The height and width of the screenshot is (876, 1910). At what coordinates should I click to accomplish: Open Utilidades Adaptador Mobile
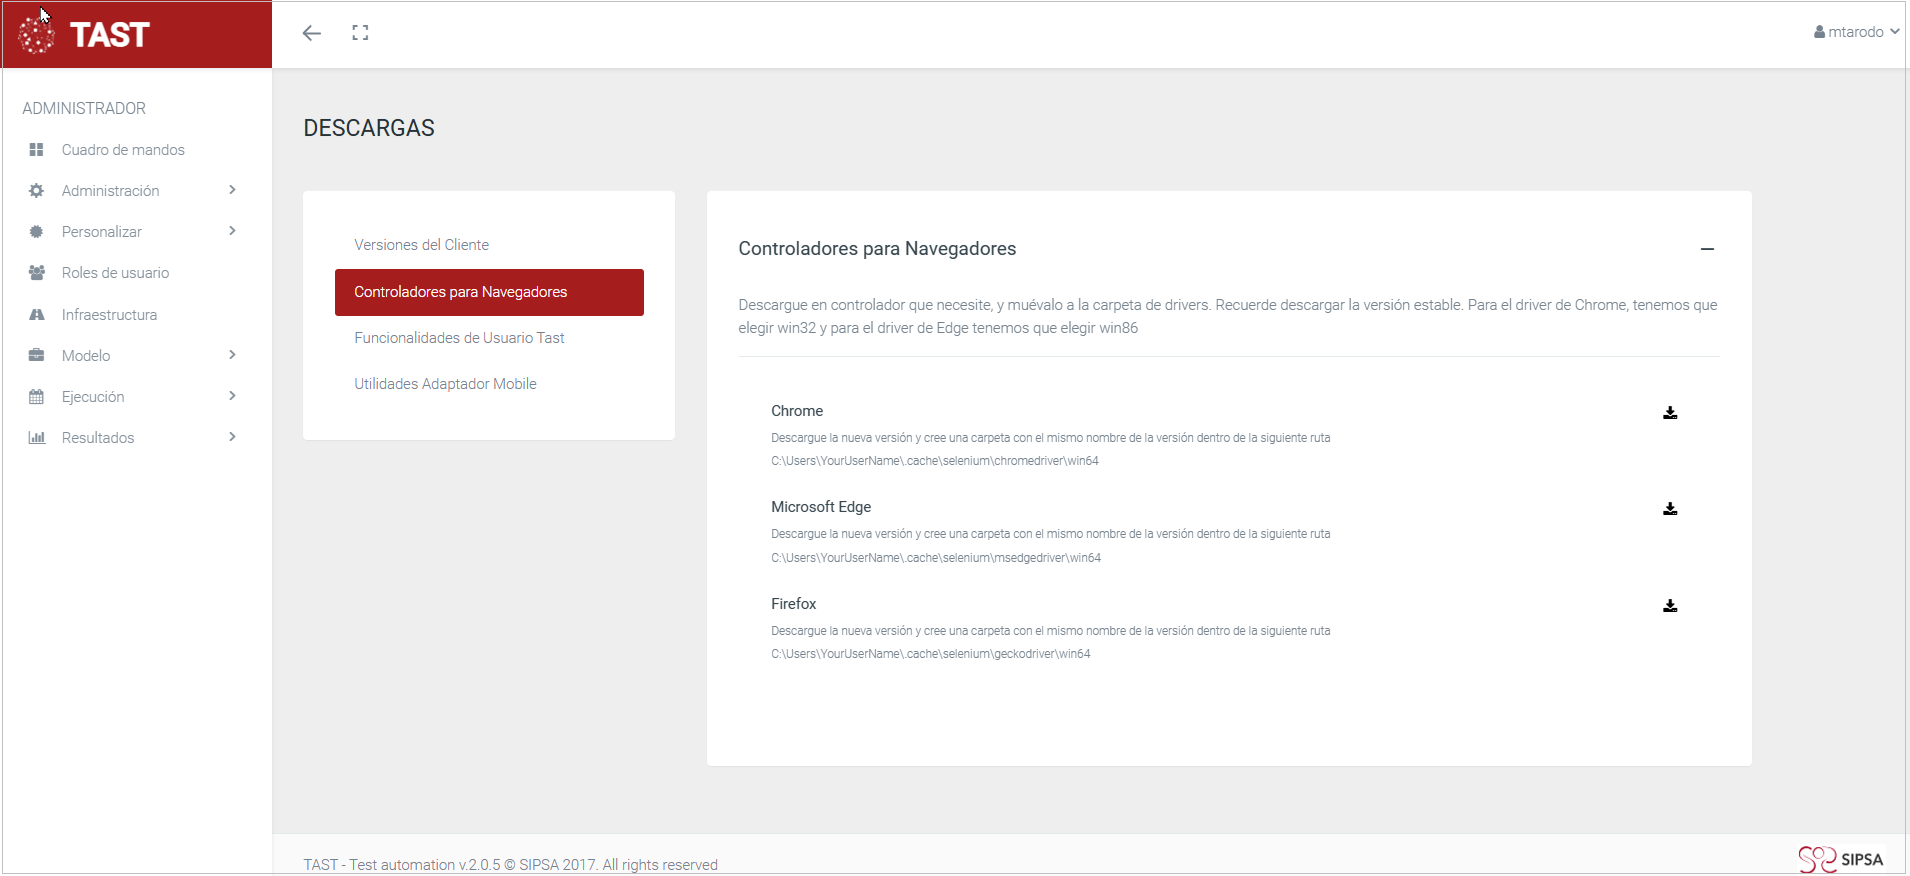tap(445, 384)
